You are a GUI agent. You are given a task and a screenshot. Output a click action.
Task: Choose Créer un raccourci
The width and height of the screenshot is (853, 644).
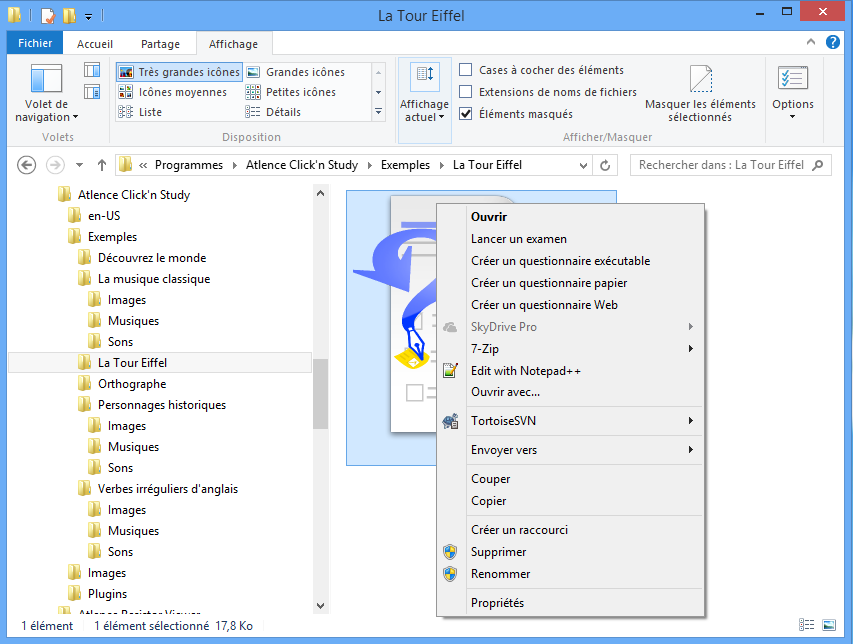[x=570, y=530]
